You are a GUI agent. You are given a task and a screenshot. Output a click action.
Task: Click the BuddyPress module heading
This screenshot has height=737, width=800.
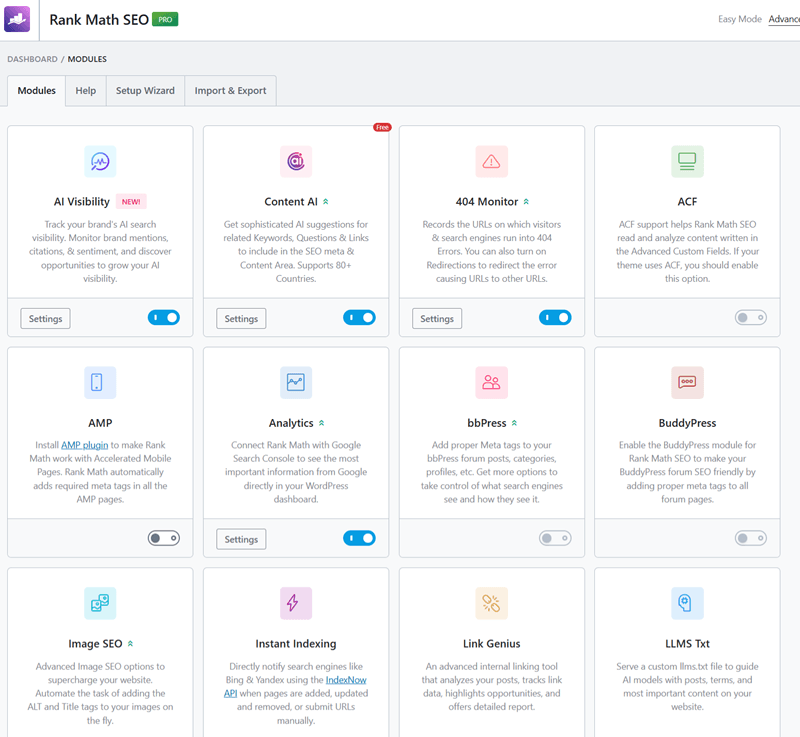tap(687, 423)
